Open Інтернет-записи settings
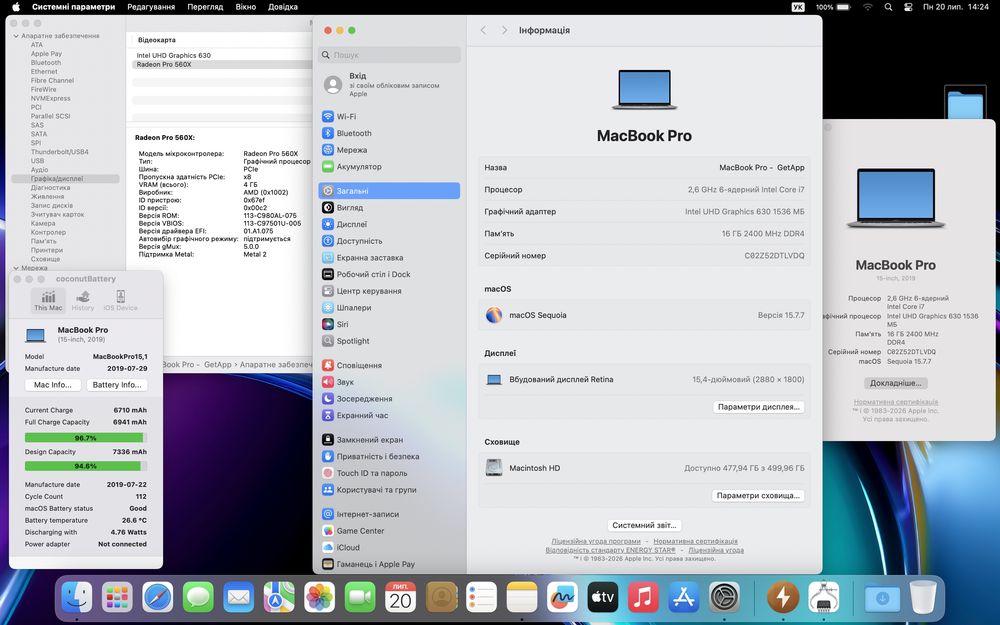Screen dimensions: 1000x625 tap(389, 514)
